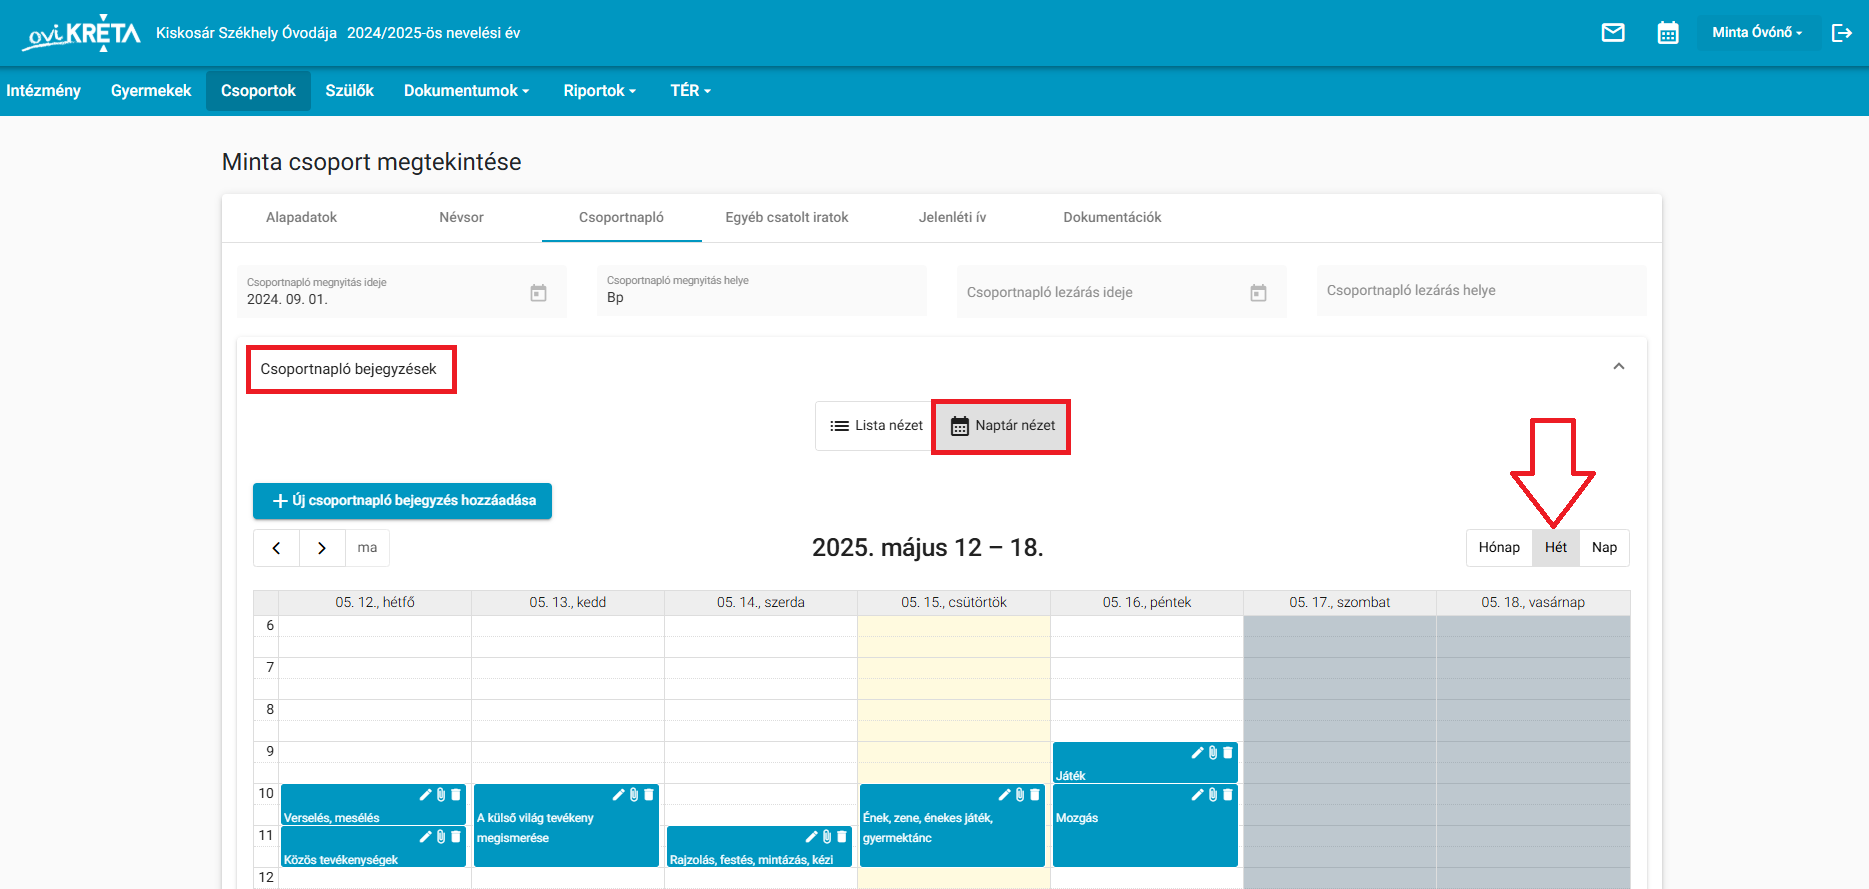
Task: Open the Riportok dropdown menu
Action: [x=599, y=91]
